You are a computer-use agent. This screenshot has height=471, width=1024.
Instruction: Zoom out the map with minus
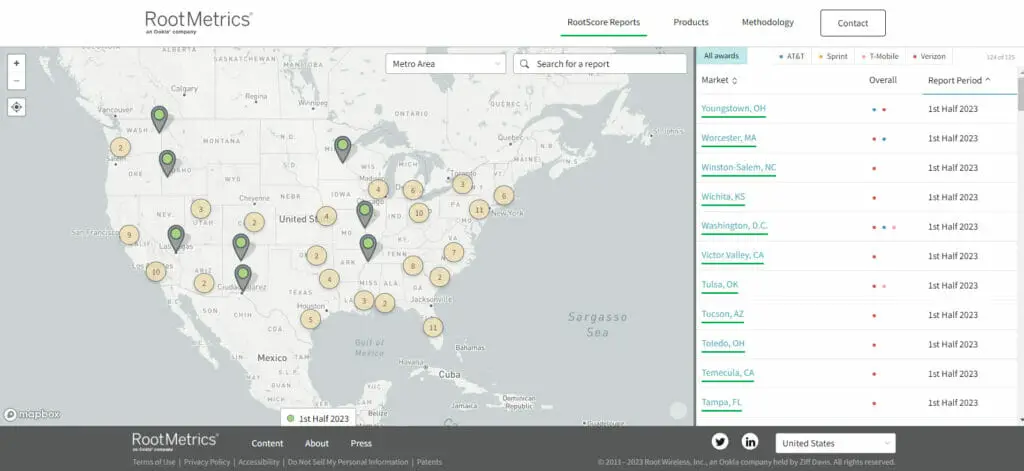tap(16, 81)
